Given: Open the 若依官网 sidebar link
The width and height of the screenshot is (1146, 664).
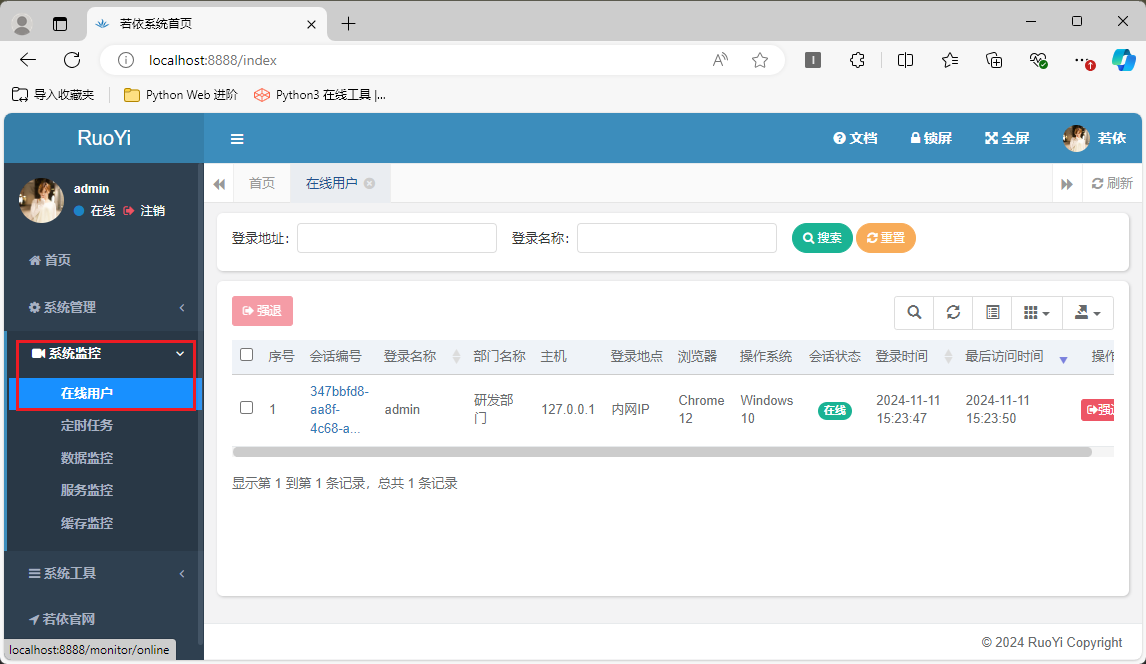Looking at the screenshot, I should click(62, 619).
